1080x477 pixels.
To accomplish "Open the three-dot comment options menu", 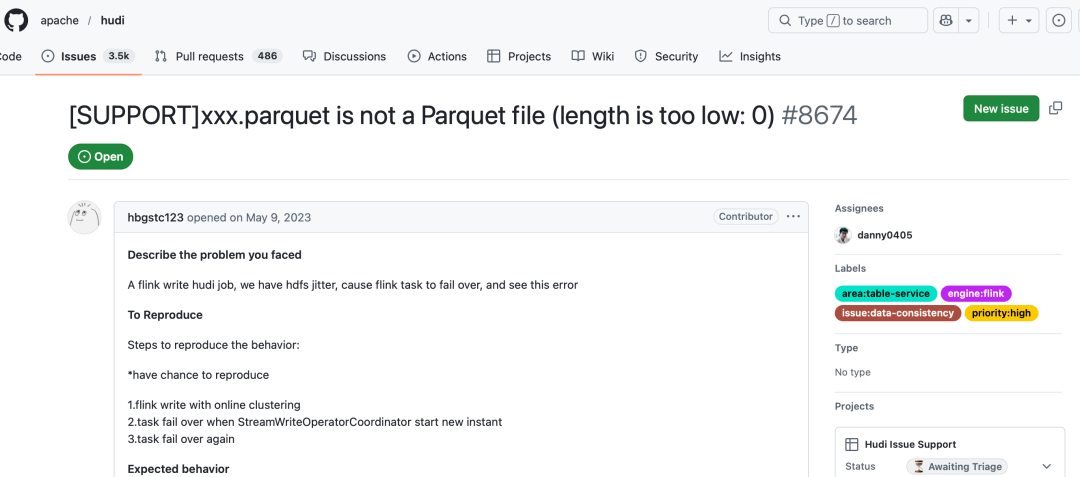I will (x=793, y=217).
